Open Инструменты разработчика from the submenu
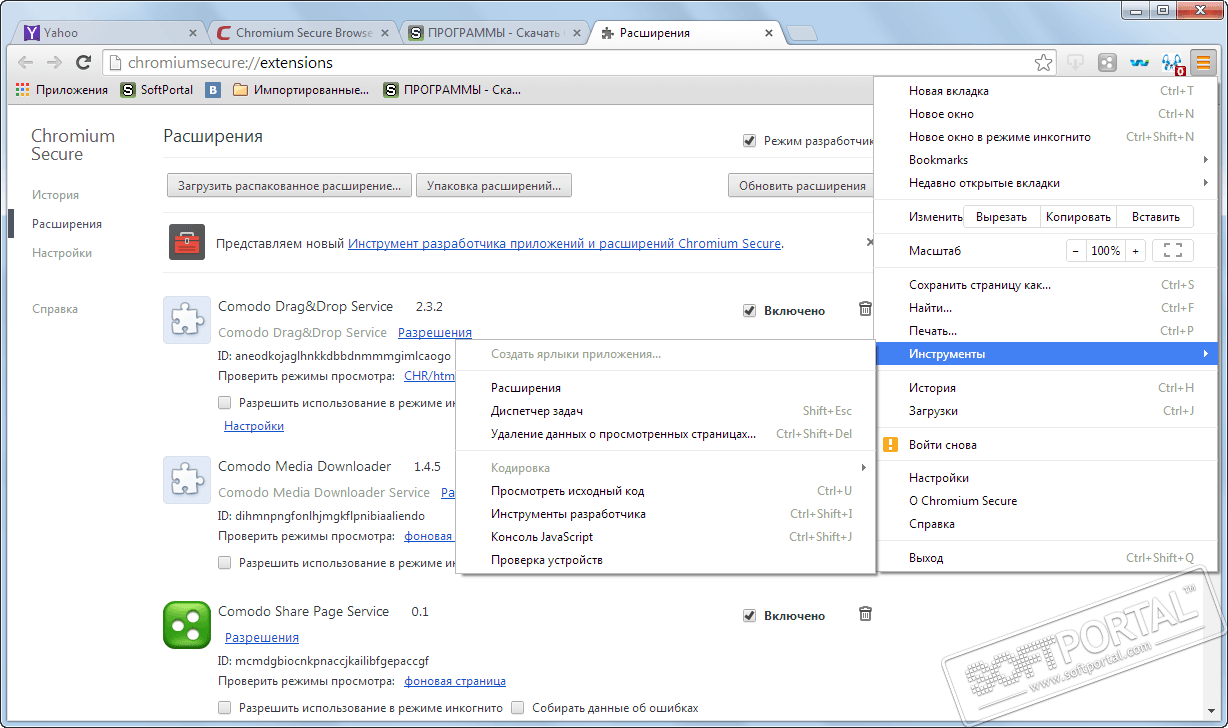Screen dimensions: 1228x728 [x=665, y=514]
